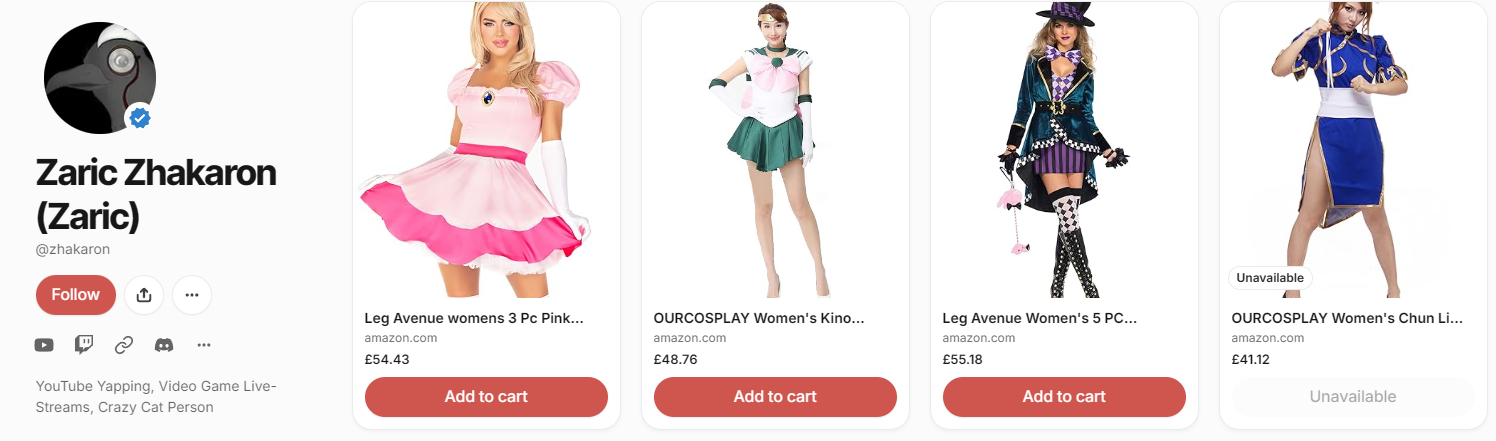The height and width of the screenshot is (441, 1496).
Task: Click the share profile icon button
Action: 144,295
